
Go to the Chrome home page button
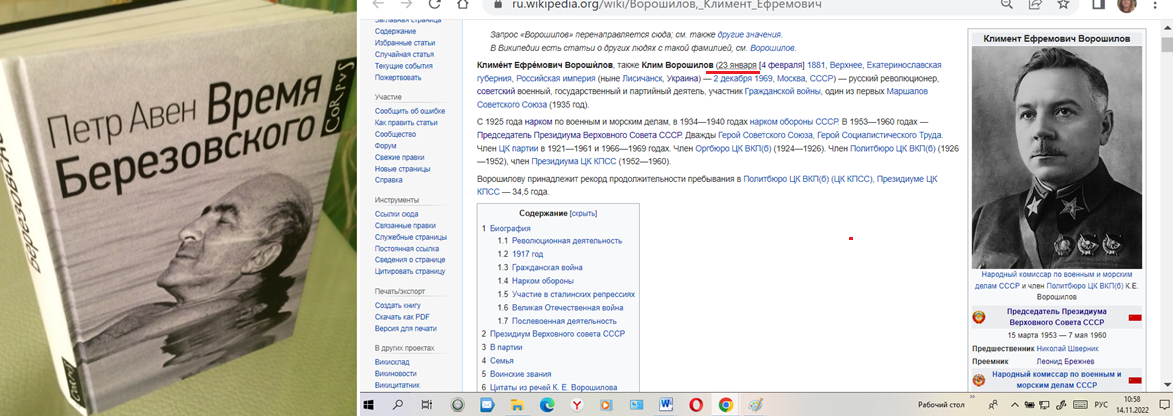pyautogui.click(x=463, y=4)
